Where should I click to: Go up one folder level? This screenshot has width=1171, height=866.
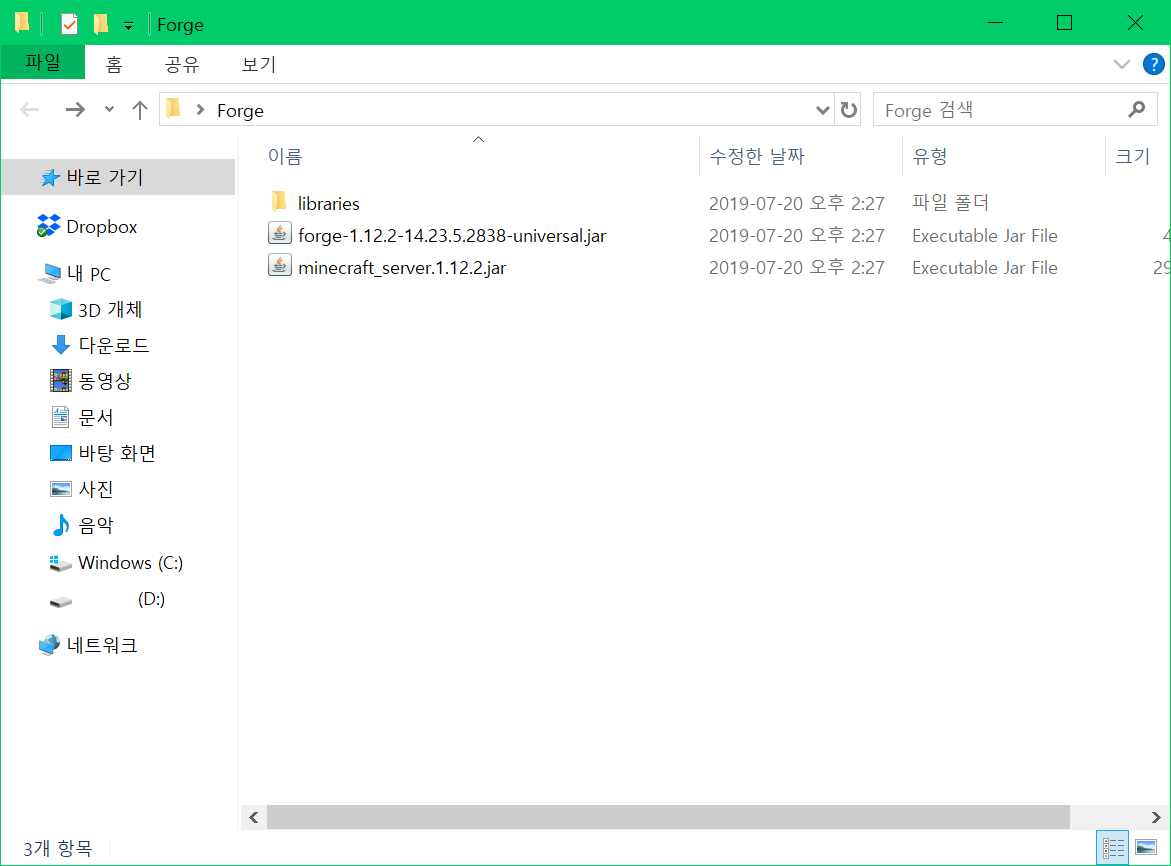pyautogui.click(x=140, y=110)
